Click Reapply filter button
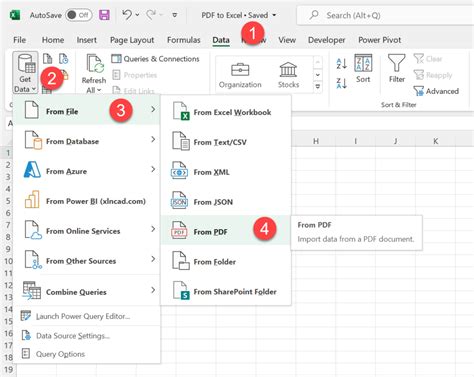The width and height of the screenshot is (474, 377). (x=433, y=75)
